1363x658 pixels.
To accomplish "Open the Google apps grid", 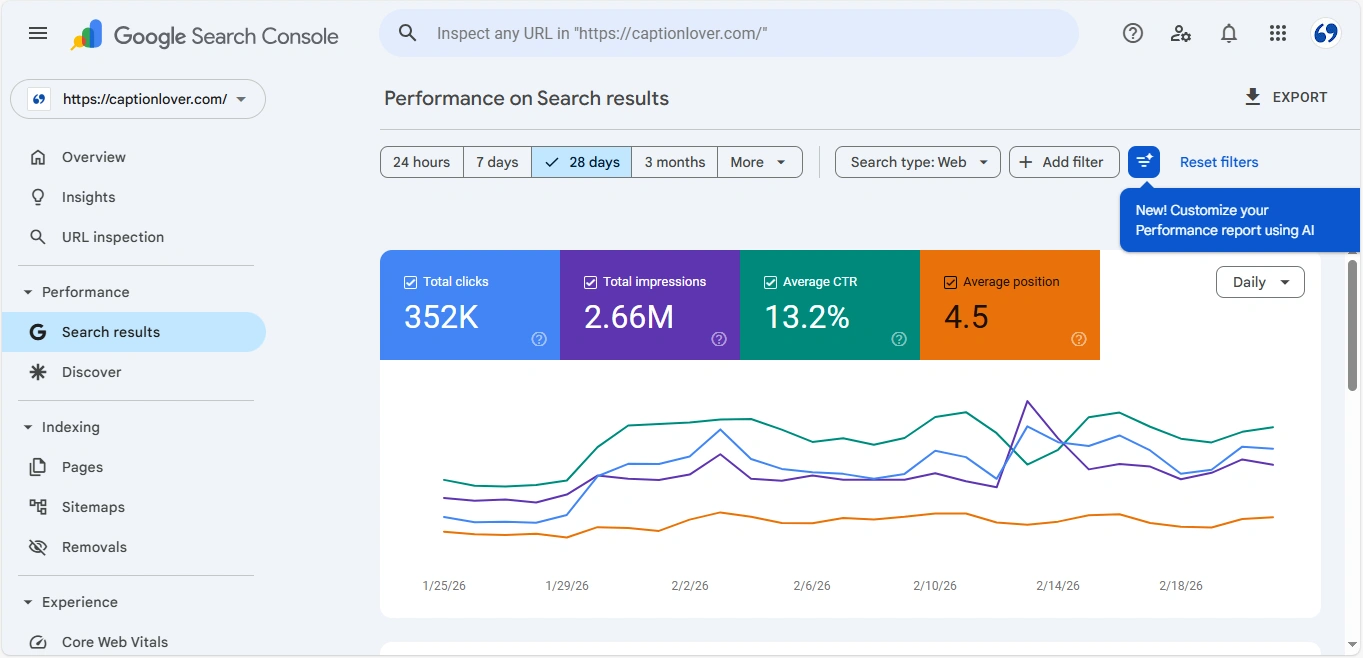I will click(x=1277, y=33).
